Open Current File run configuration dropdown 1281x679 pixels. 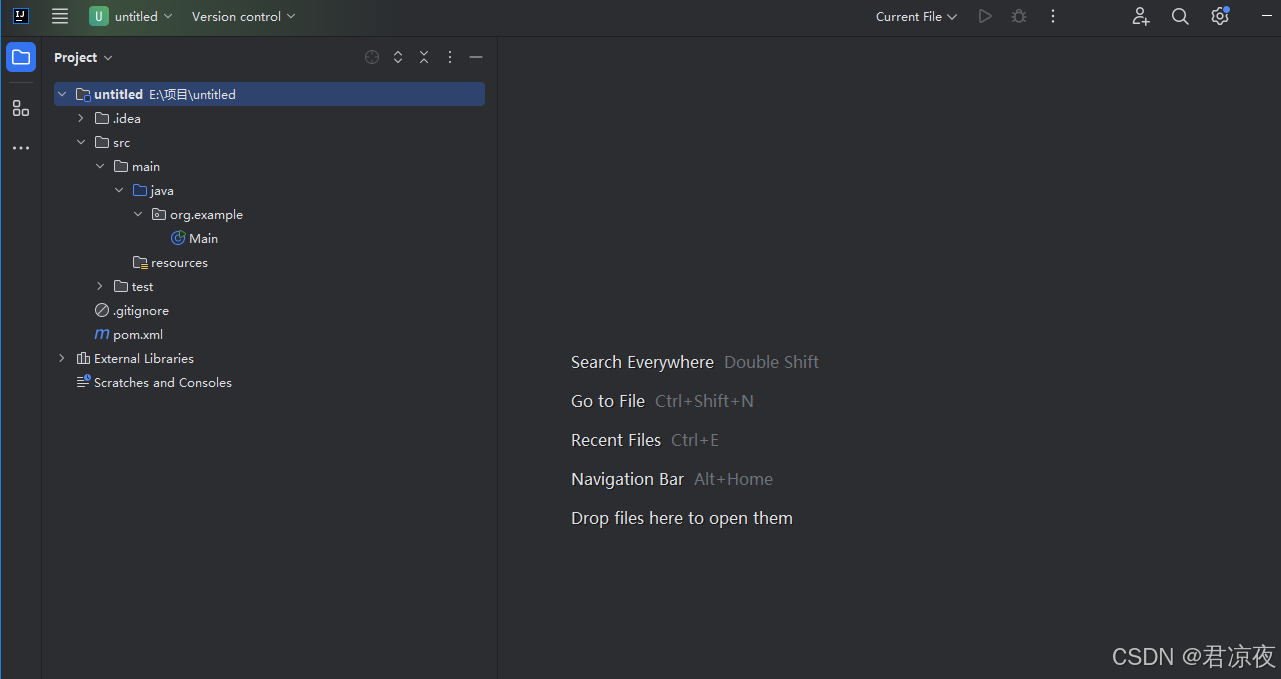916,16
